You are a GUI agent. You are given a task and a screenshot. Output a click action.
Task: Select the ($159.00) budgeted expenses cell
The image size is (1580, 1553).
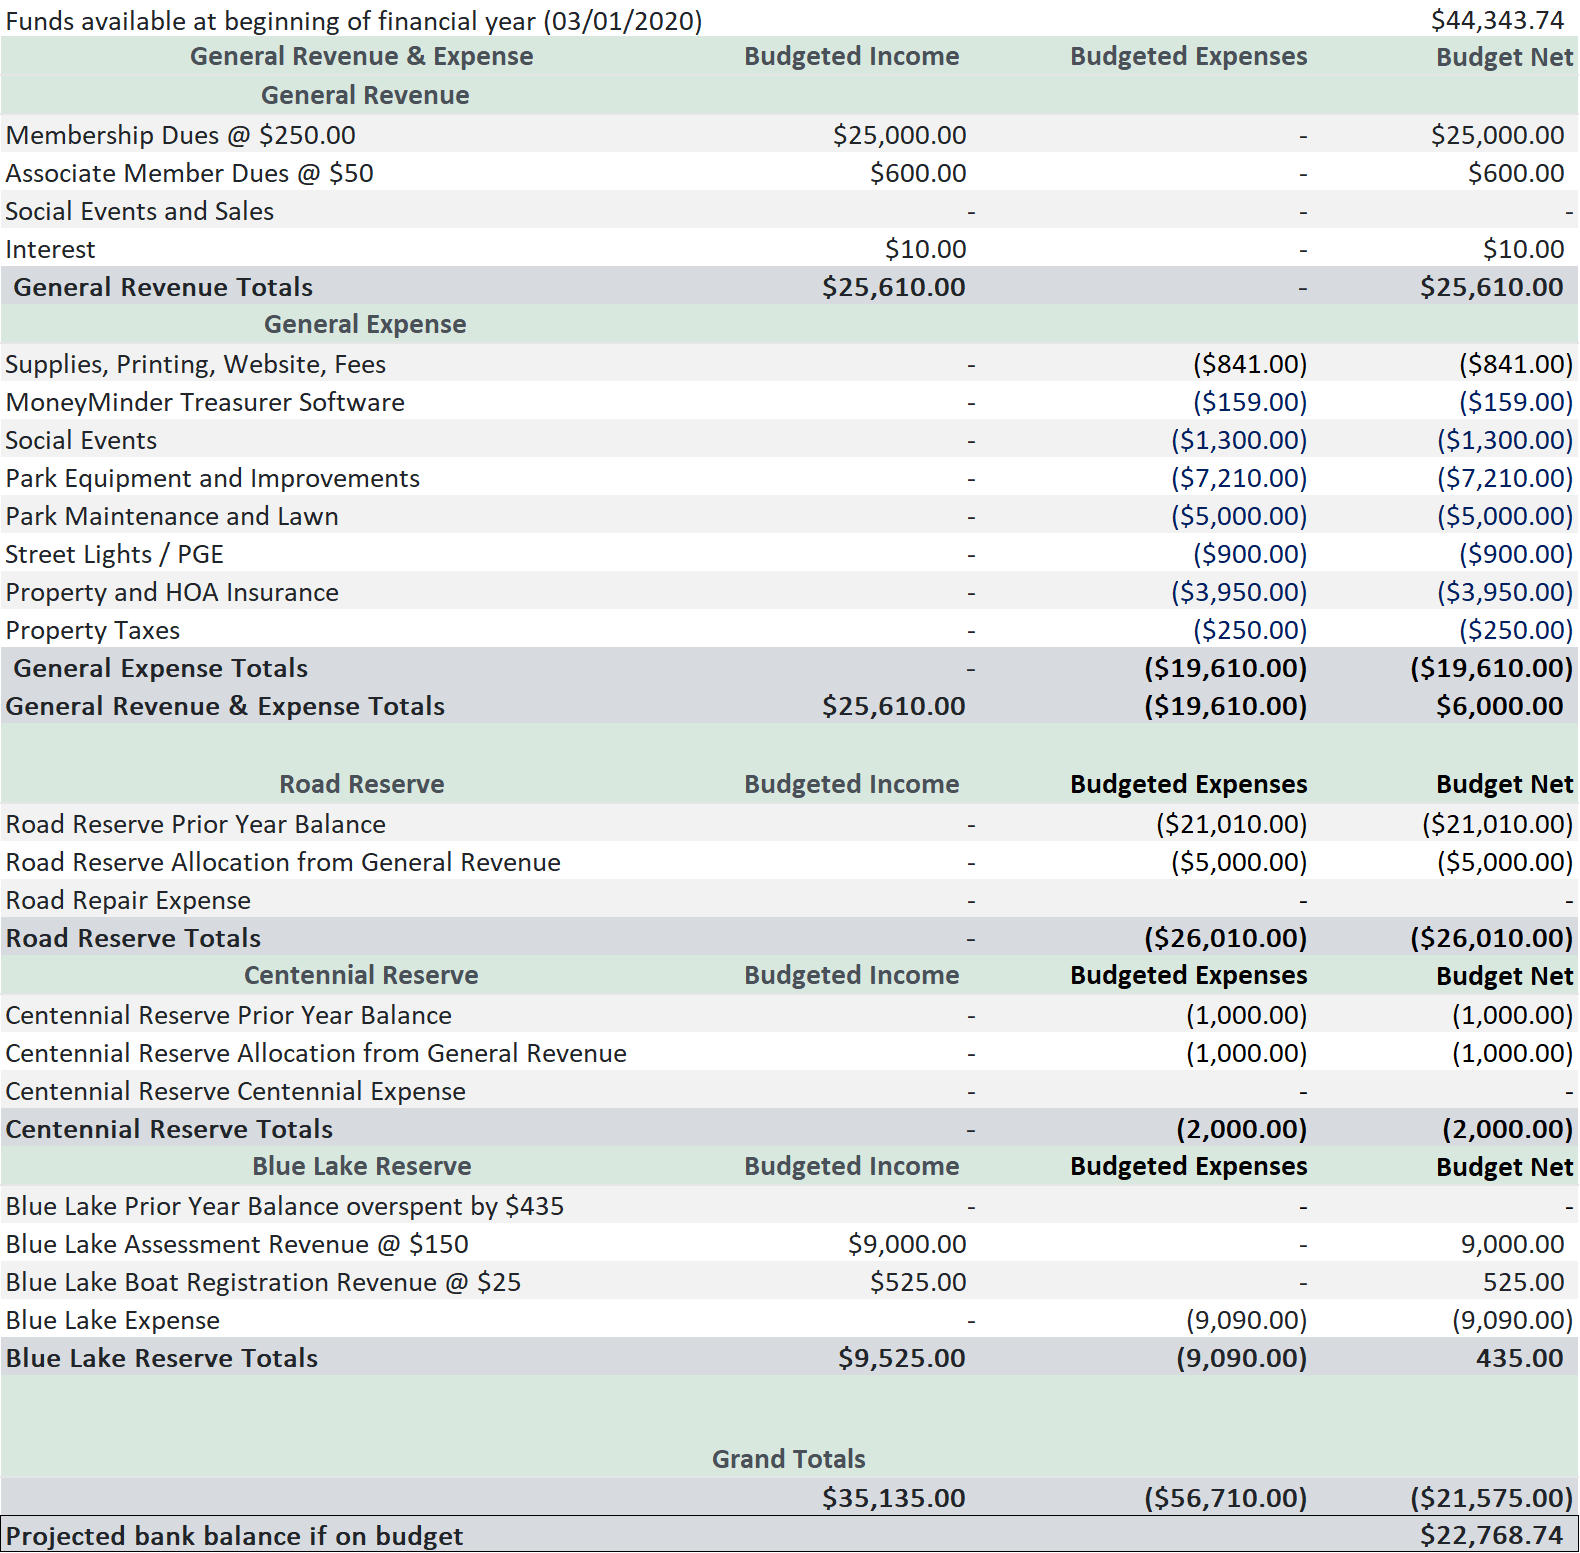point(1249,402)
